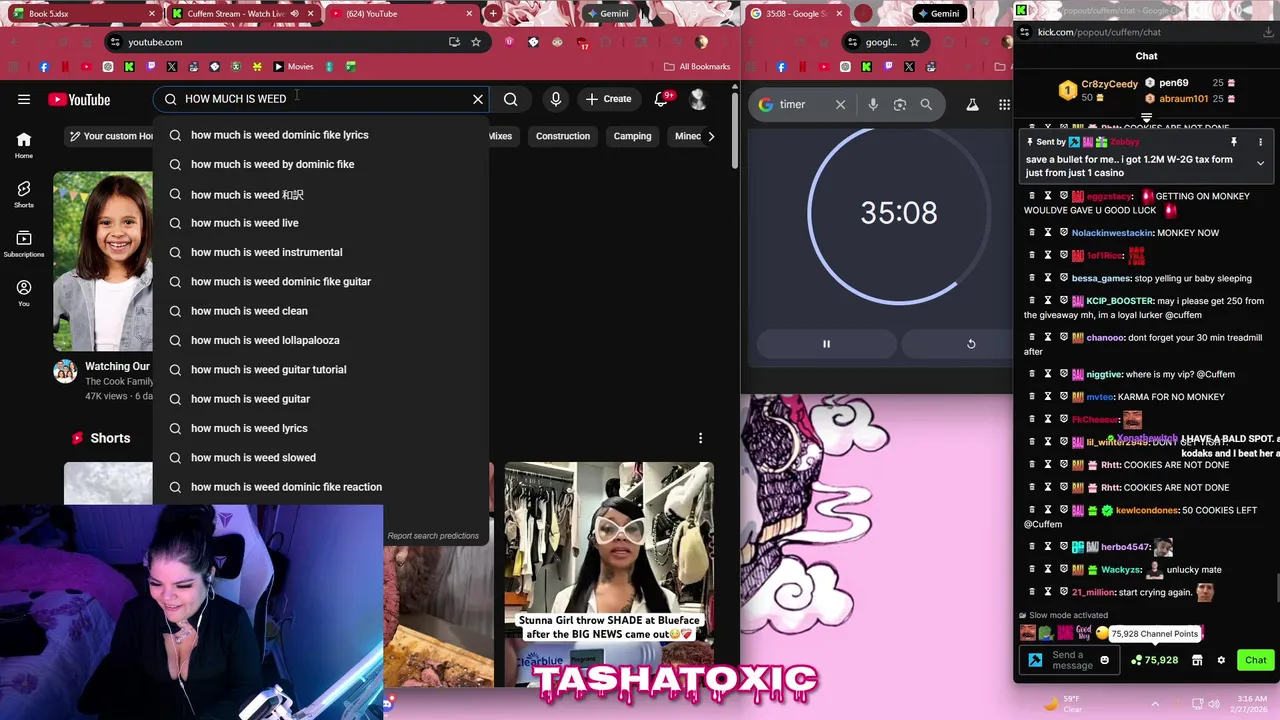Open the emoji picker in chat input

(x=1104, y=660)
